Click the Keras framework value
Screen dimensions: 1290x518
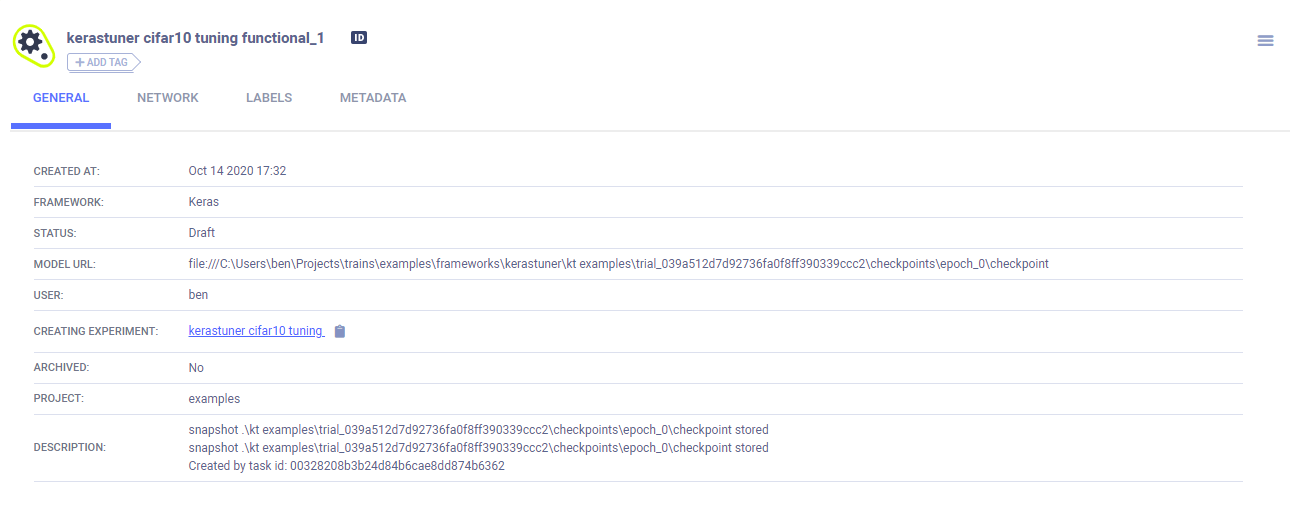point(203,202)
